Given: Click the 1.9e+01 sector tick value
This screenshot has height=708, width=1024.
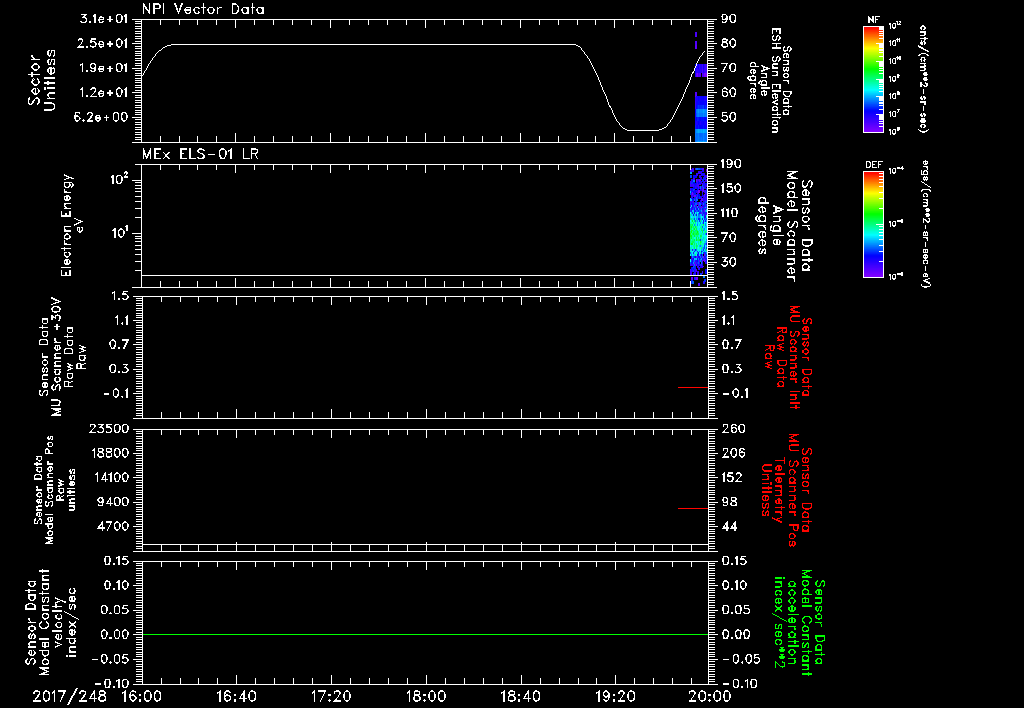Looking at the screenshot, I should [104, 68].
